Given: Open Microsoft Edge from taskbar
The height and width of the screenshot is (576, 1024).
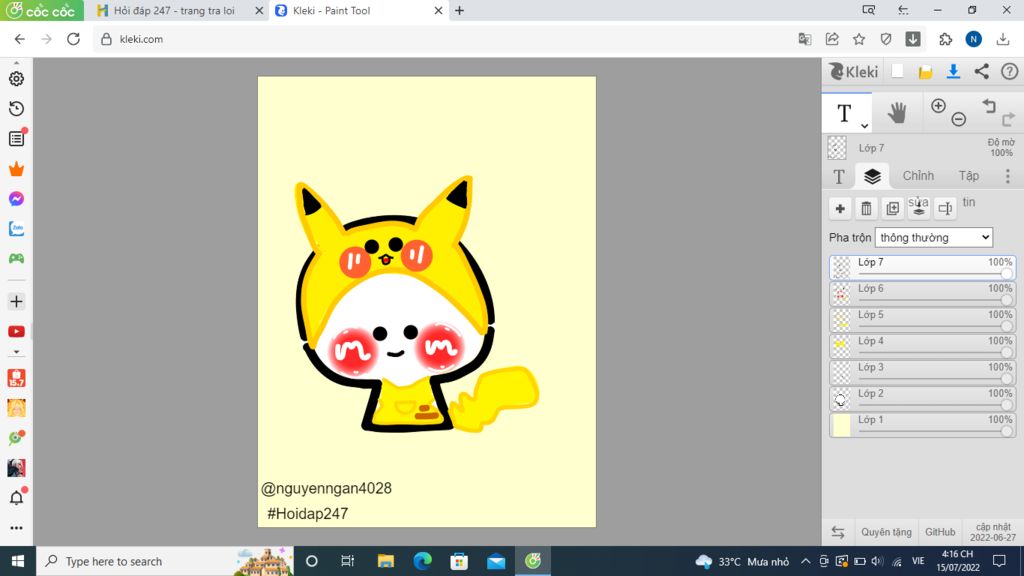Looking at the screenshot, I should (423, 562).
